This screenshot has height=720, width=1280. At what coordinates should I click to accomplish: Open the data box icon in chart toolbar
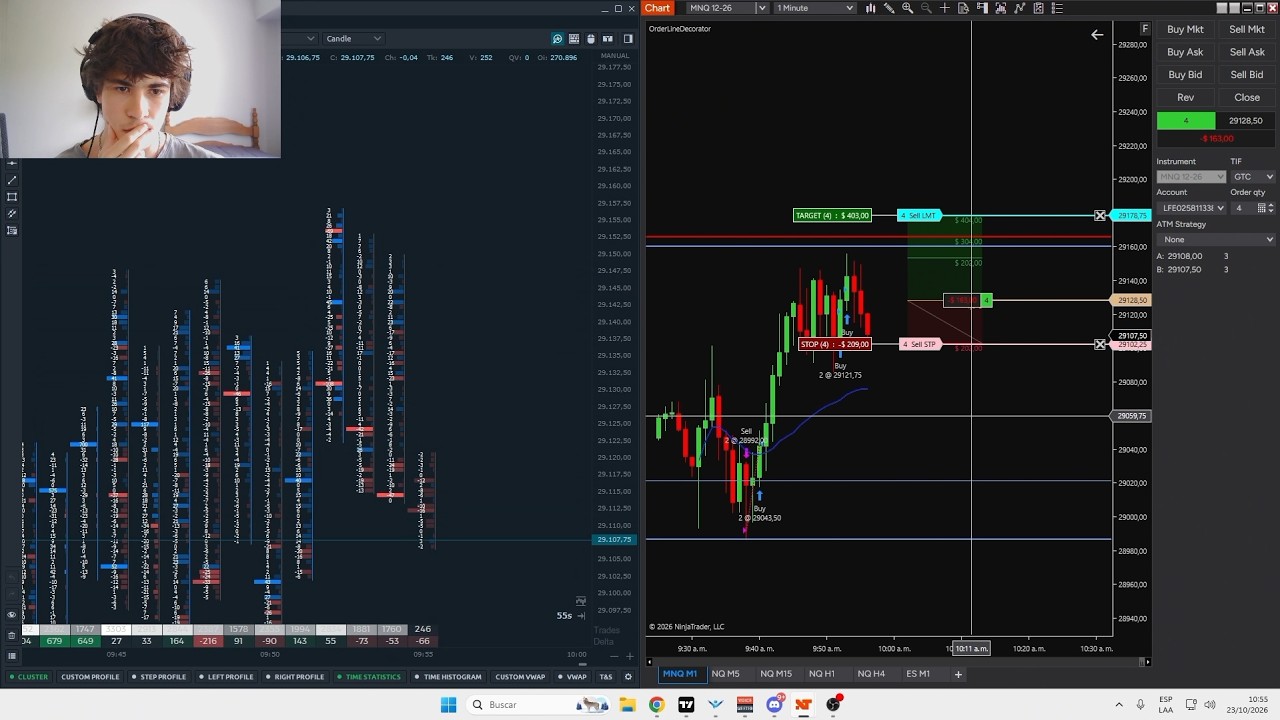(963, 8)
